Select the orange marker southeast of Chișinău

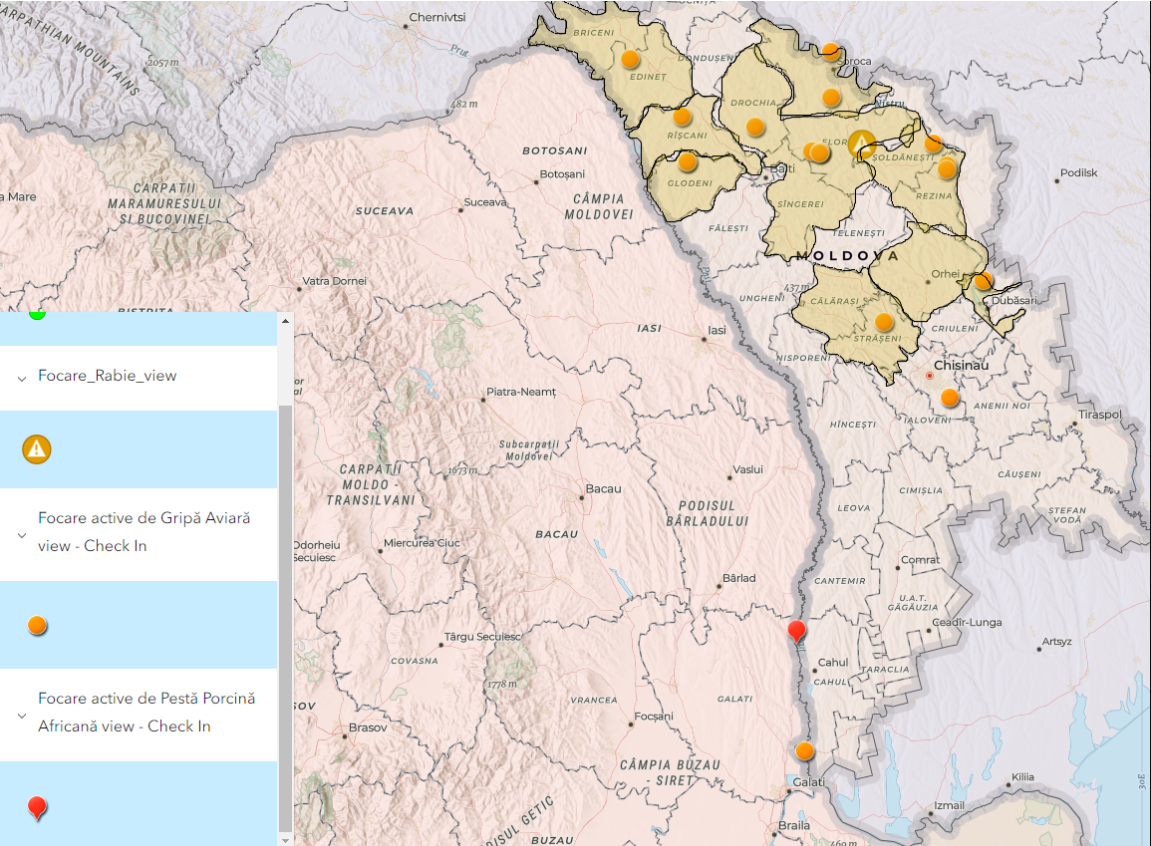click(x=950, y=398)
